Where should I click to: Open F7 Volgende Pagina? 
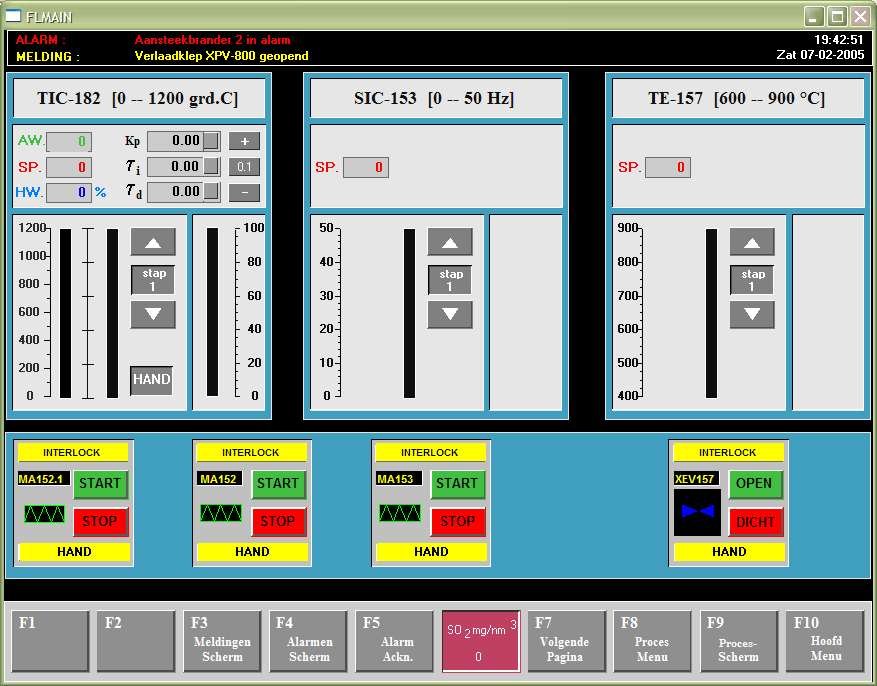pyautogui.click(x=565, y=641)
